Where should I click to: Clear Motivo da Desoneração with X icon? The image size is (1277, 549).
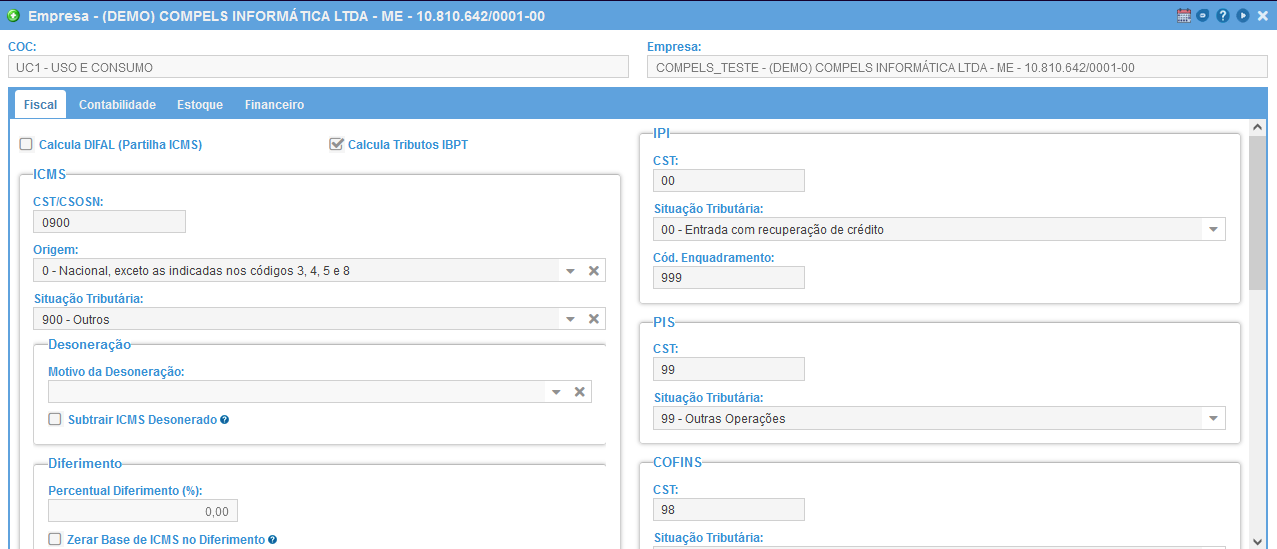[x=579, y=391]
